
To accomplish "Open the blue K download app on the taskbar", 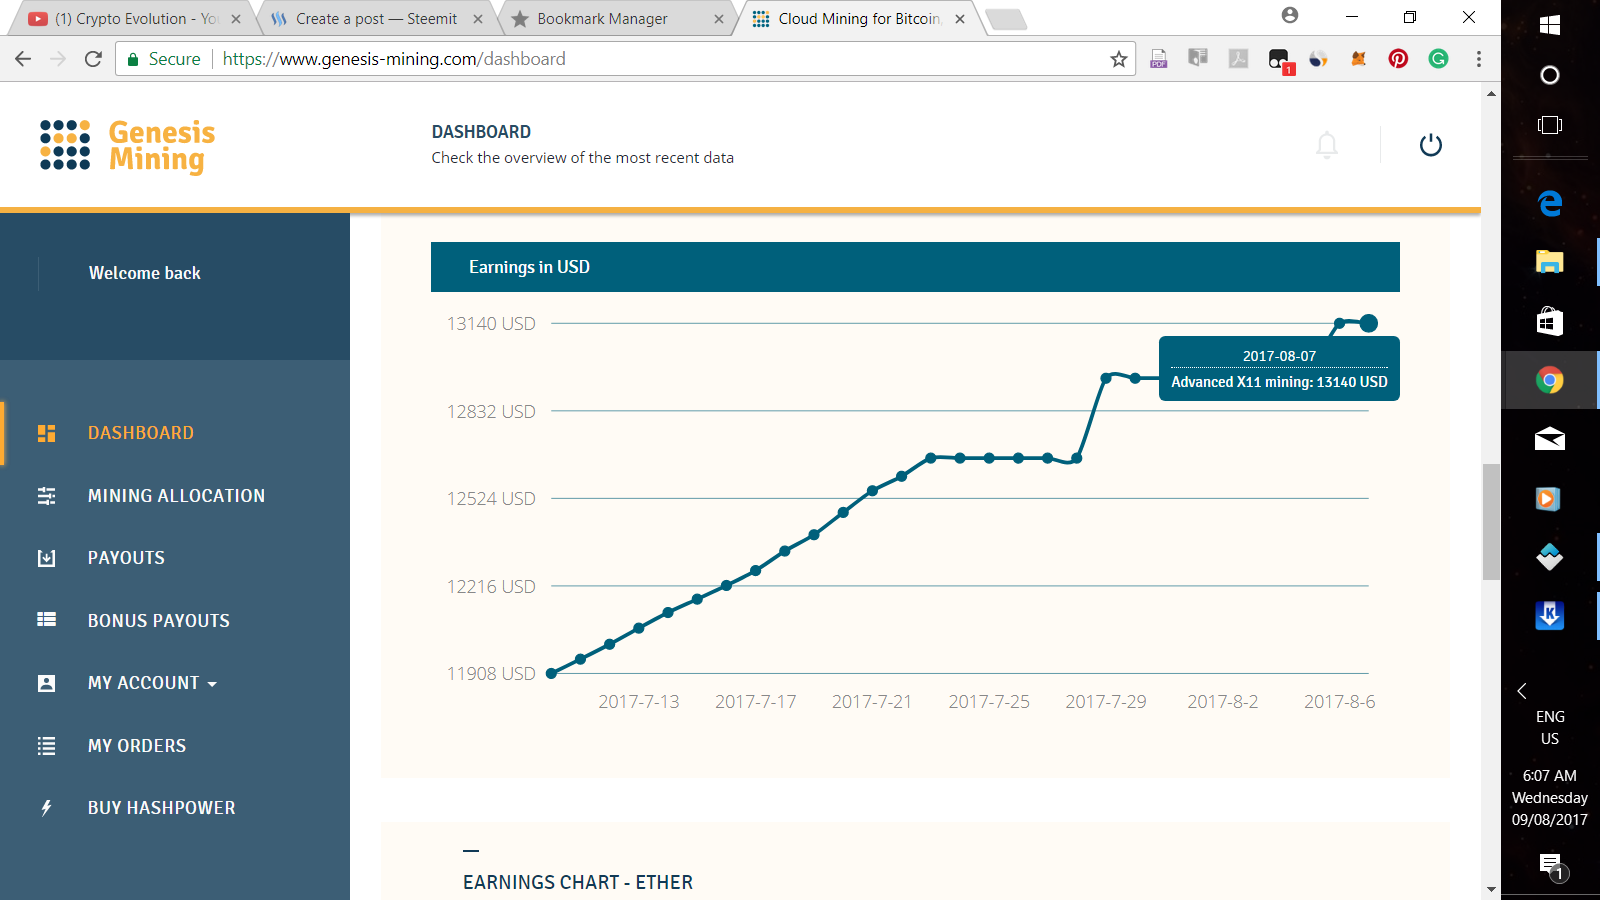I will (1550, 615).
